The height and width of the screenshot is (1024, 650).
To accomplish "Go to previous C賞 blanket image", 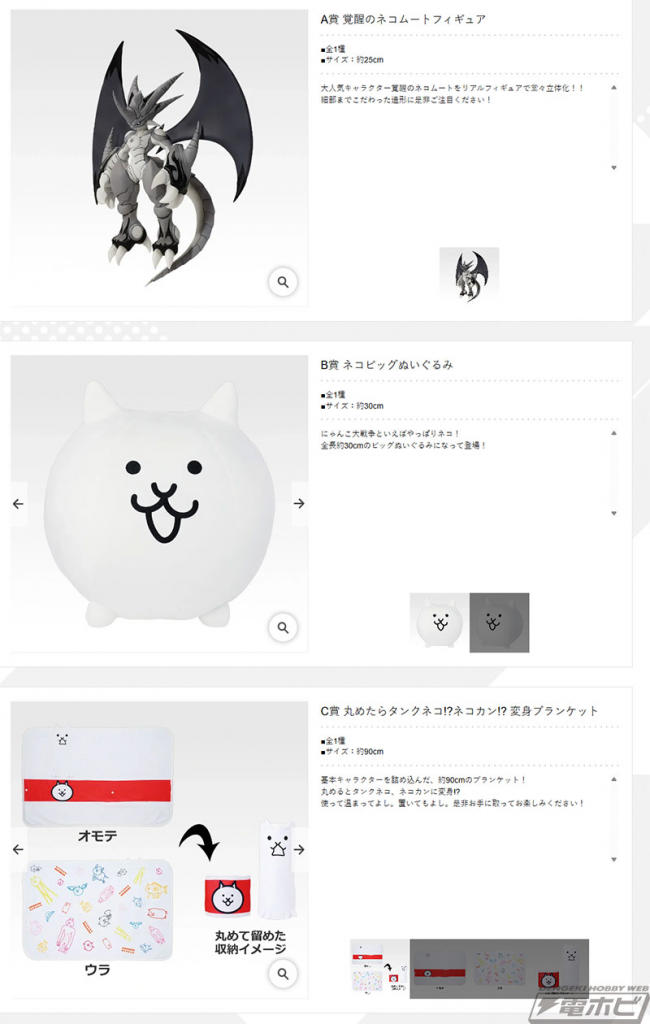I will point(18,850).
